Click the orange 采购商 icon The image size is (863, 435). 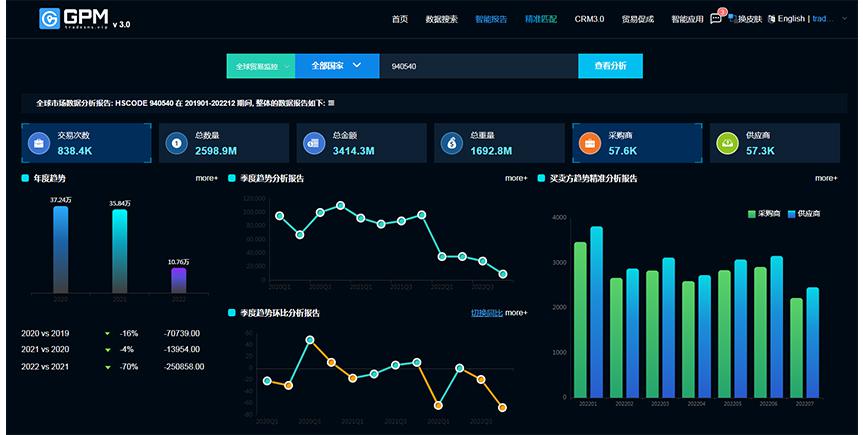588,143
